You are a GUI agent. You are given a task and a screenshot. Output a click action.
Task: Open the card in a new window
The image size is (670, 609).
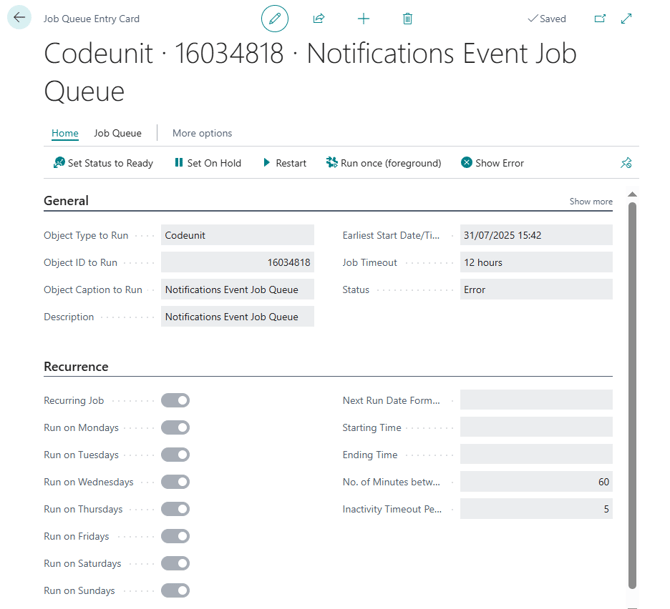(x=599, y=18)
